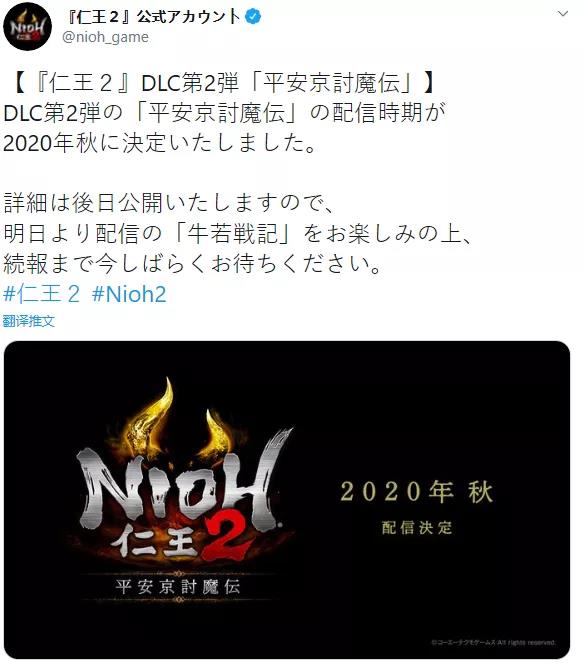Click the 詳細は後日公開 sentence in the tweet
The height and width of the screenshot is (668, 584).
[x=167, y=202]
